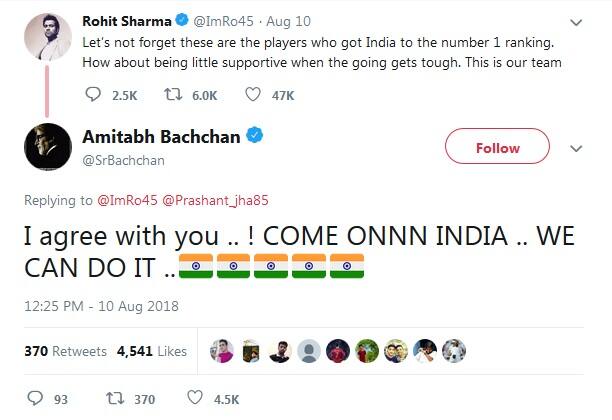Open the @SrBachchan handle
This screenshot has width=612, height=420.
click(x=126, y=160)
